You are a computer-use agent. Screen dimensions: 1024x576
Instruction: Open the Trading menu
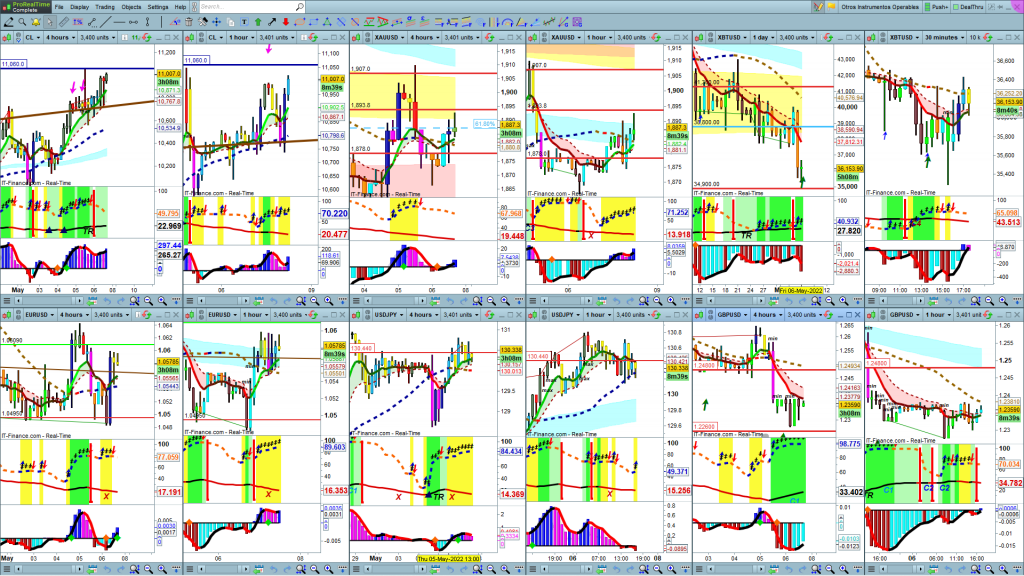(x=103, y=7)
